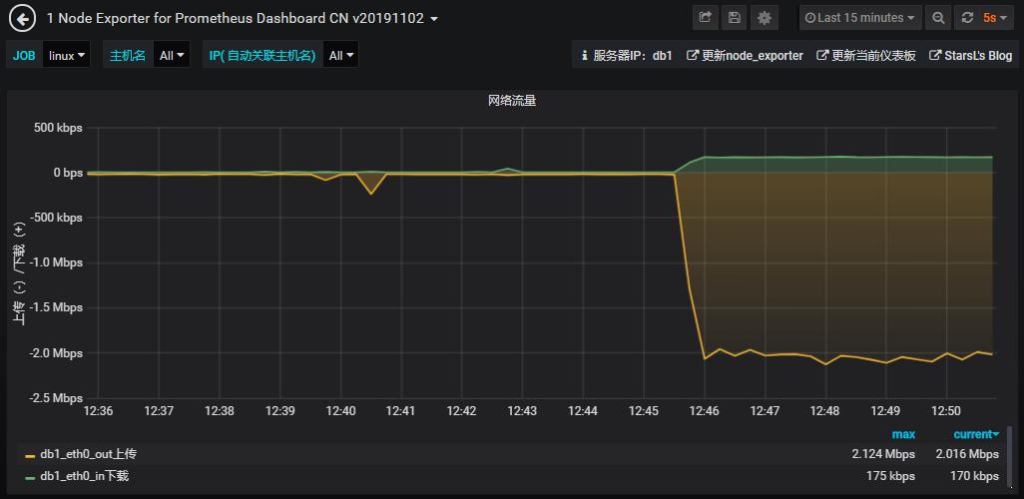Screen dimensions: 1024x499
Task: Open the 5s refresh interval dropdown
Action: (x=994, y=18)
